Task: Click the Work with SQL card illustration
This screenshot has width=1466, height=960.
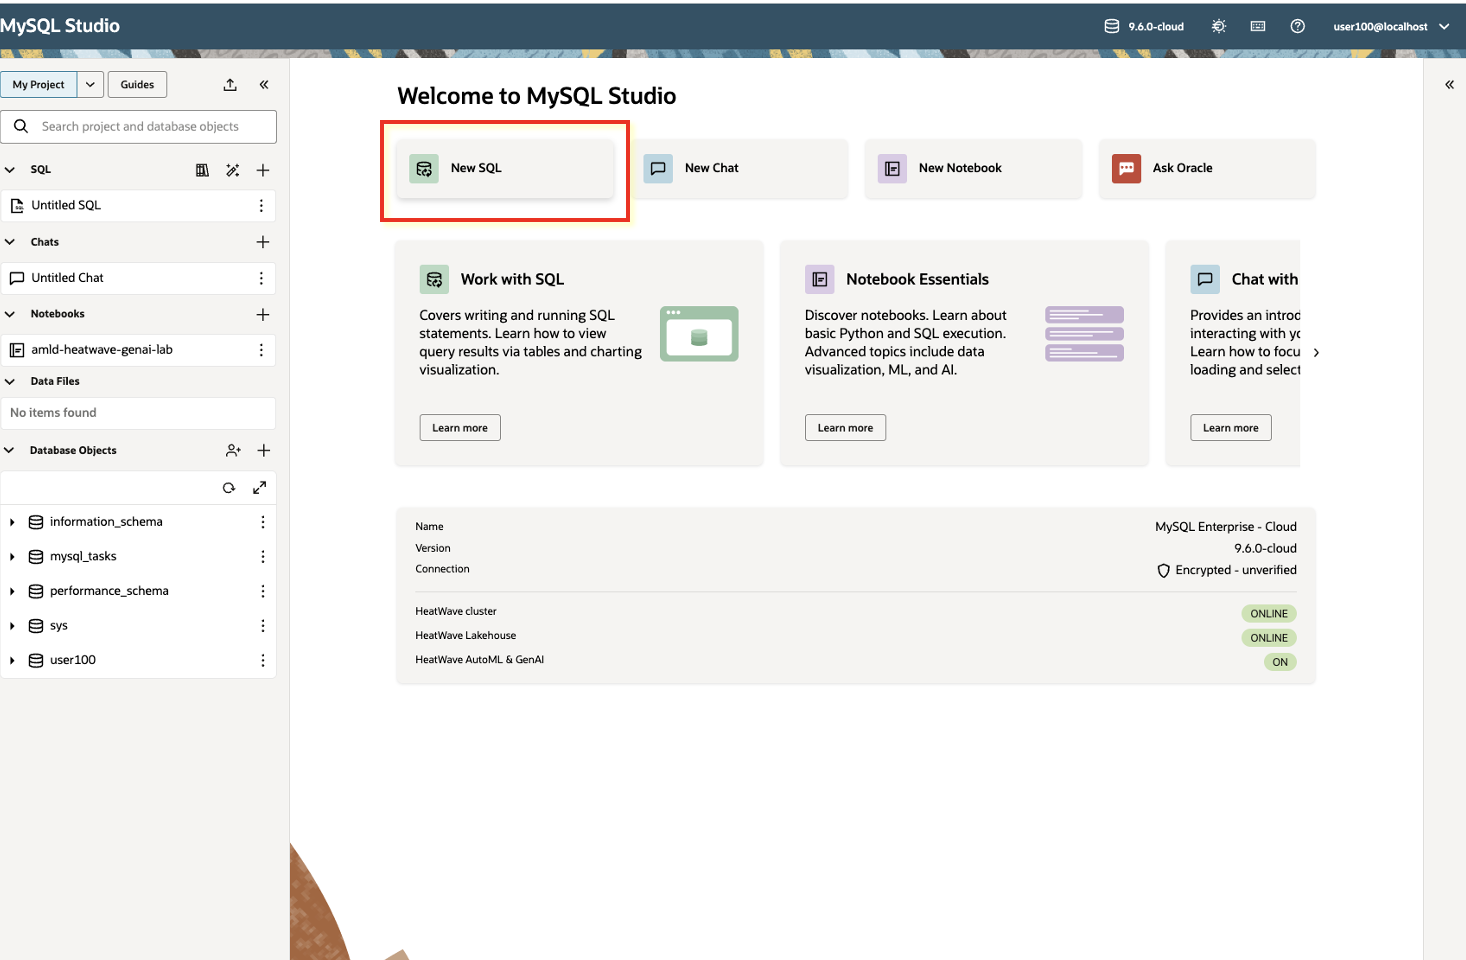Action: 699,334
